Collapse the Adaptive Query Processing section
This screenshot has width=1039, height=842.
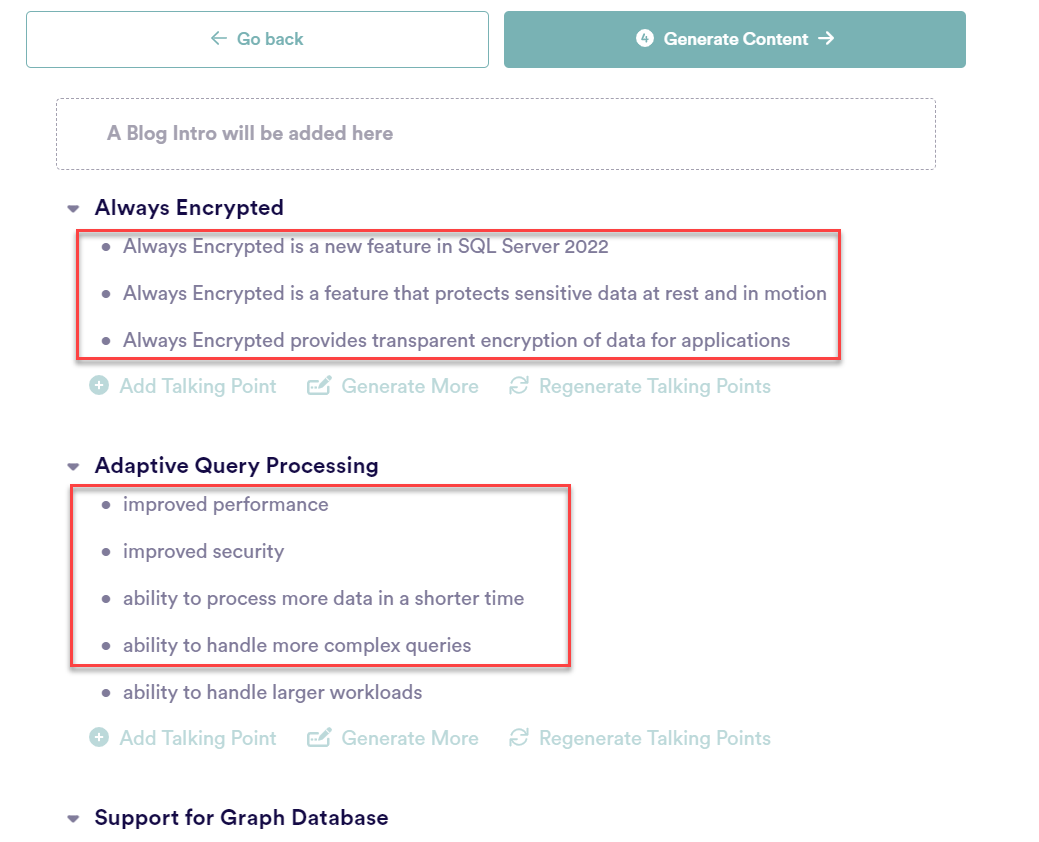click(x=73, y=467)
